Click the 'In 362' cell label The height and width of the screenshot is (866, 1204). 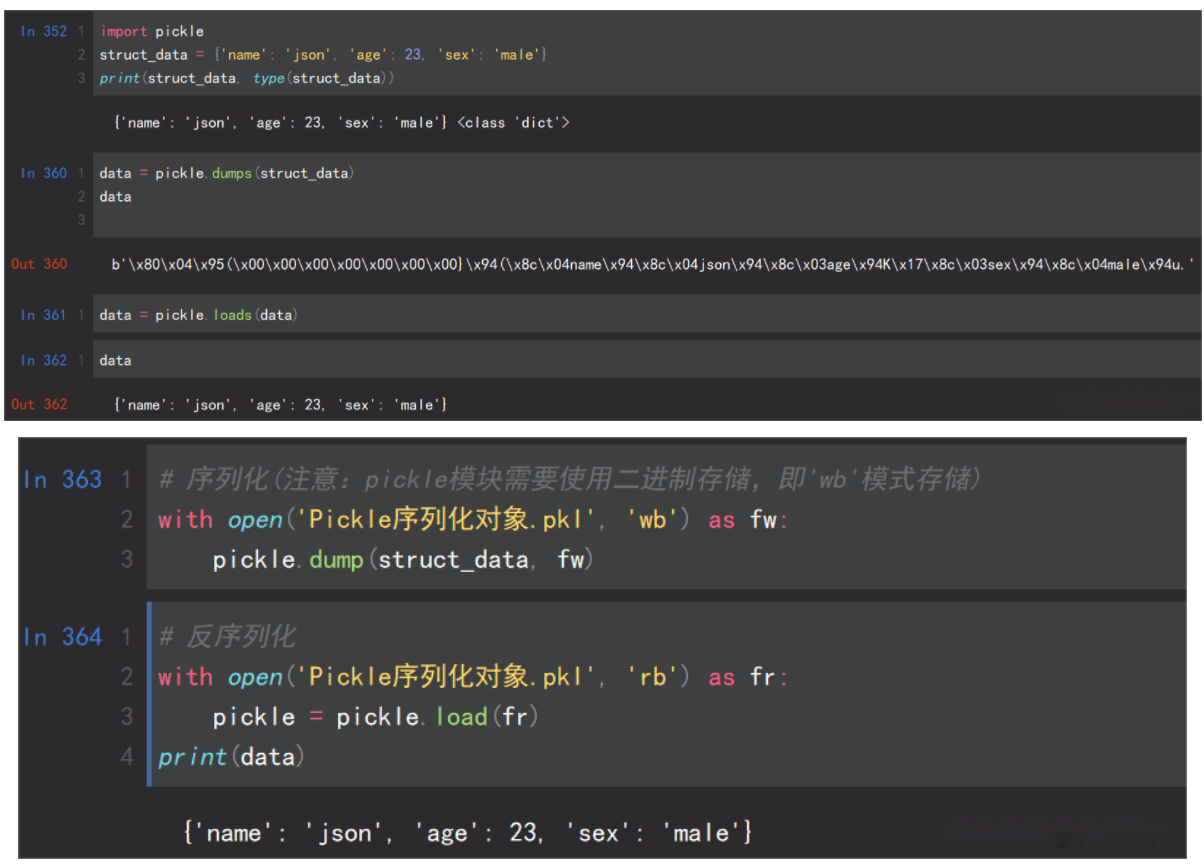click(x=43, y=360)
